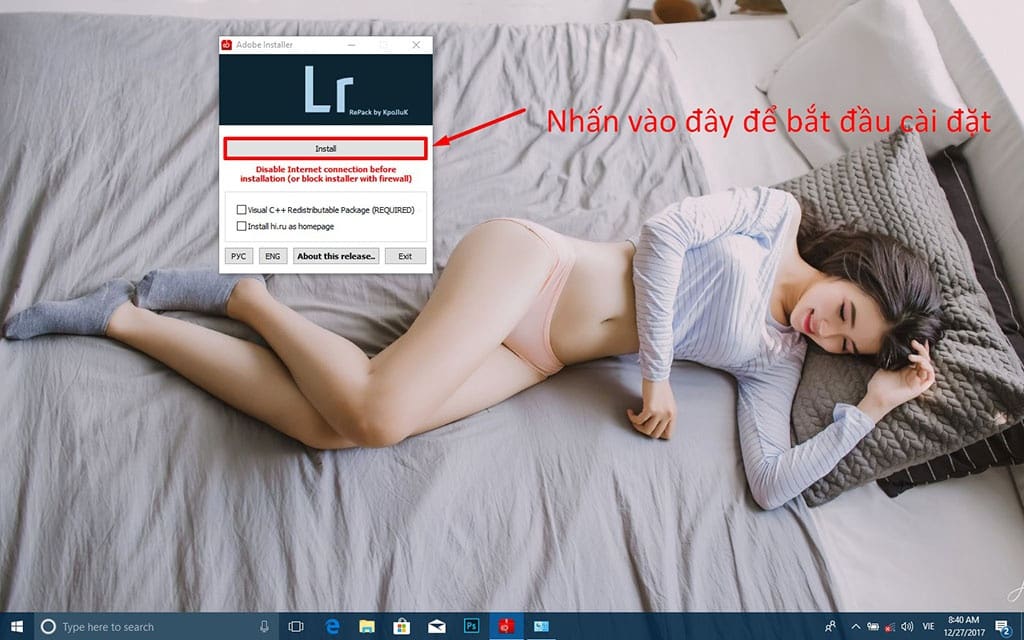
Task: Open File Explorer from taskbar
Action: pyautogui.click(x=367, y=626)
